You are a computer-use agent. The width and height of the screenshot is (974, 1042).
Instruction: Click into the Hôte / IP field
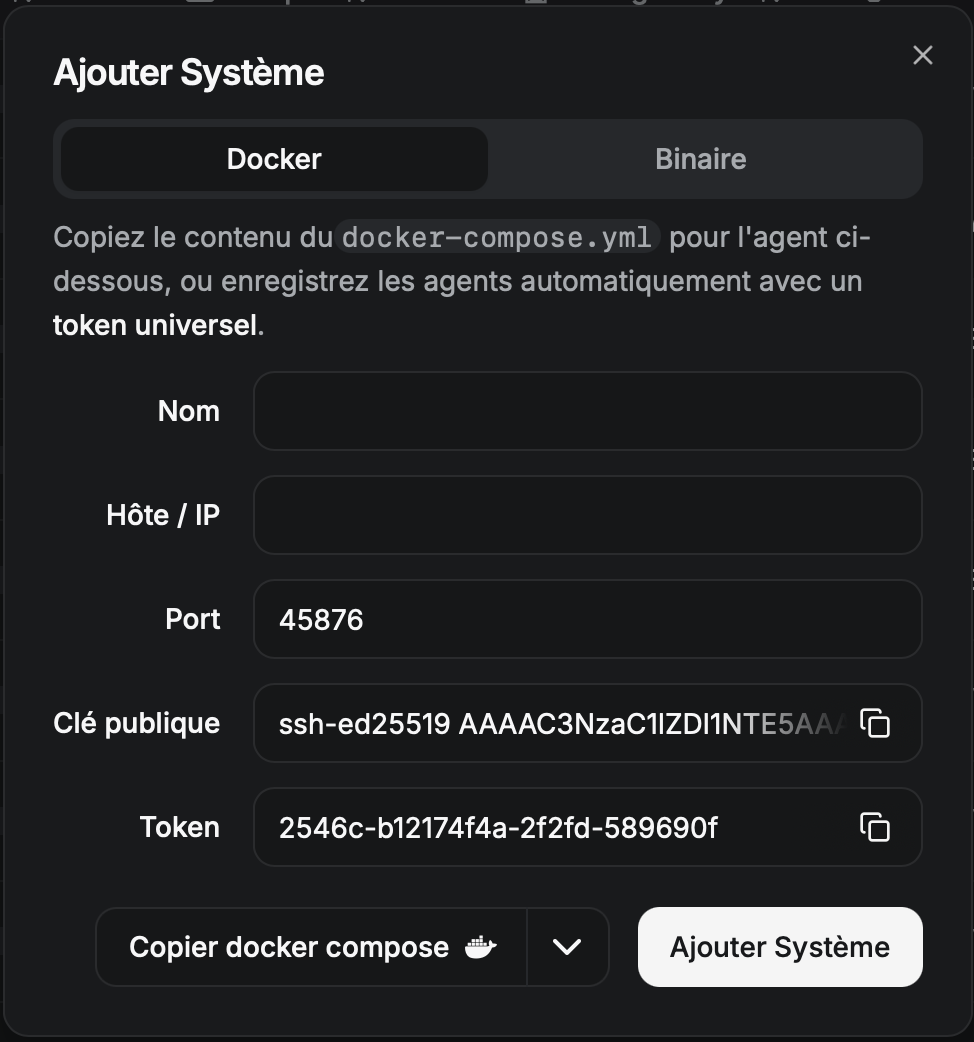point(587,515)
